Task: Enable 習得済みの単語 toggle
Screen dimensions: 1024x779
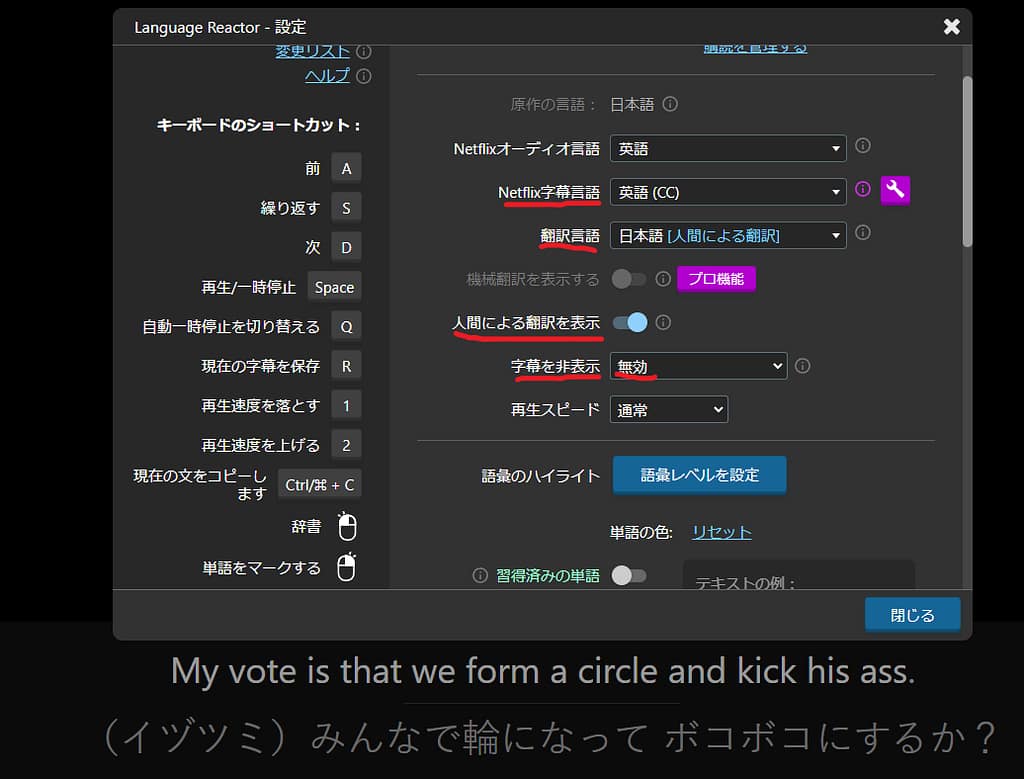Action: click(x=629, y=575)
